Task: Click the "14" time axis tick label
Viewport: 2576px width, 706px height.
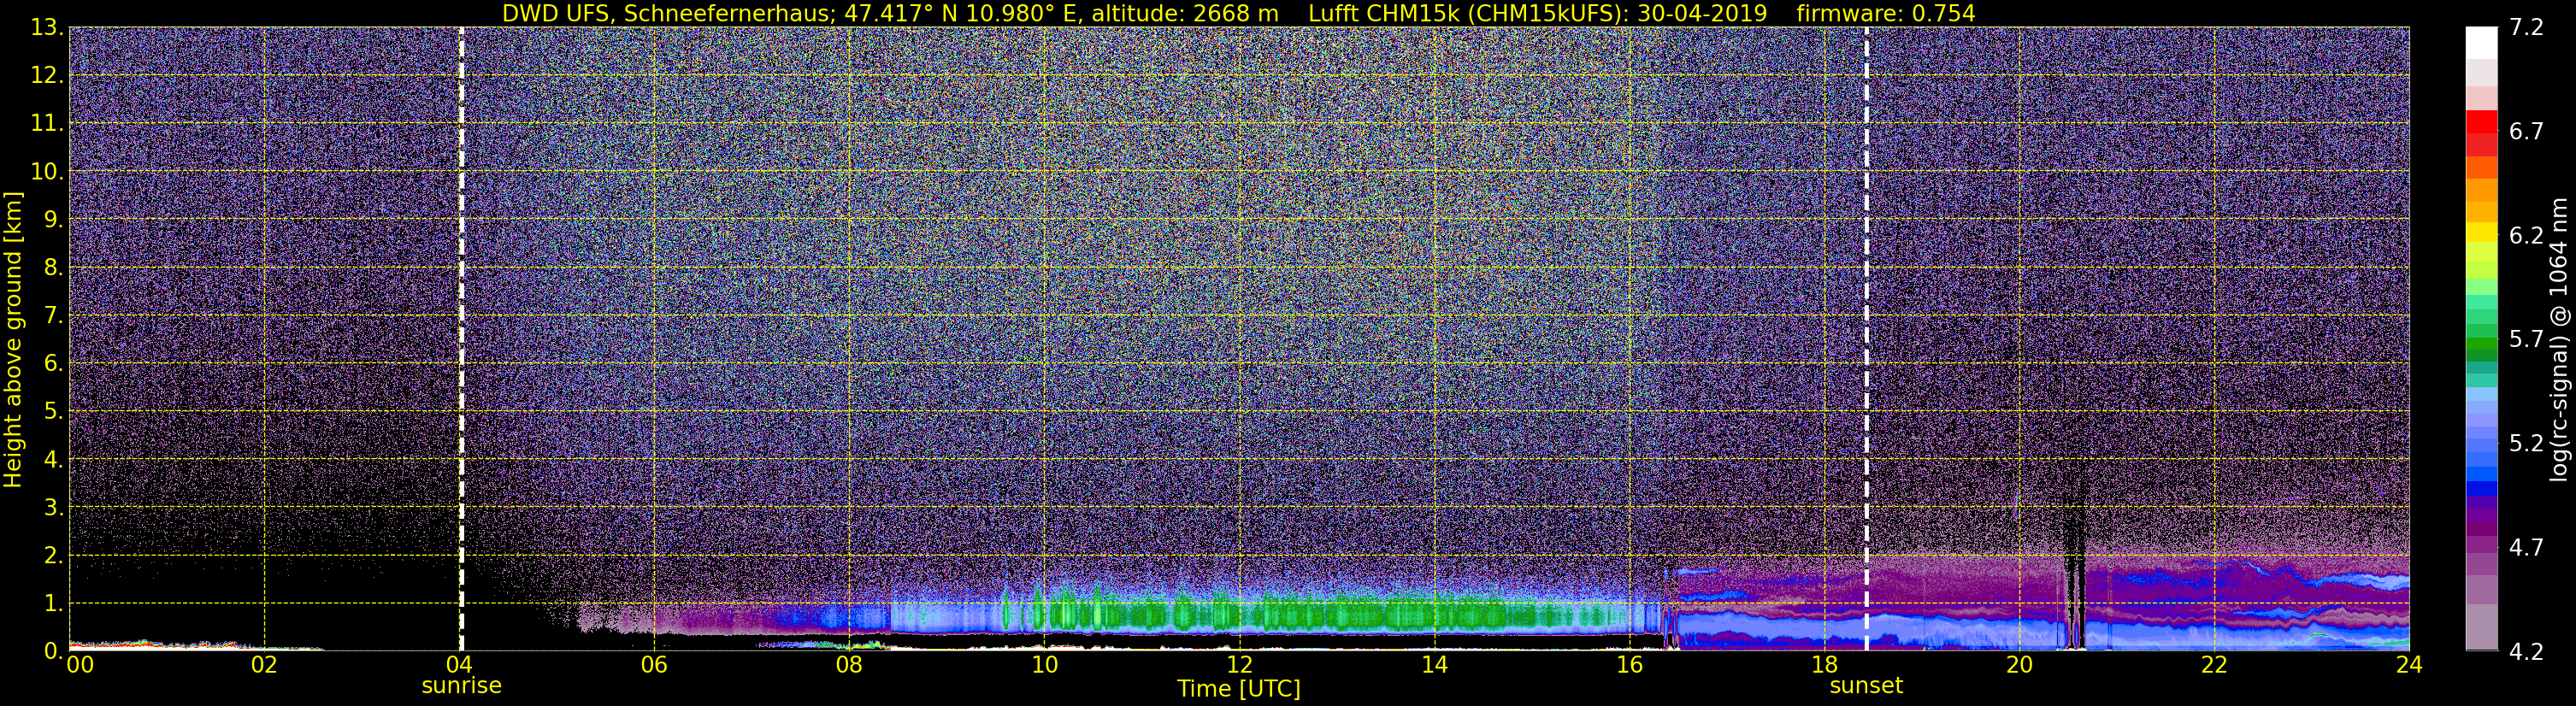Action: point(1434,665)
